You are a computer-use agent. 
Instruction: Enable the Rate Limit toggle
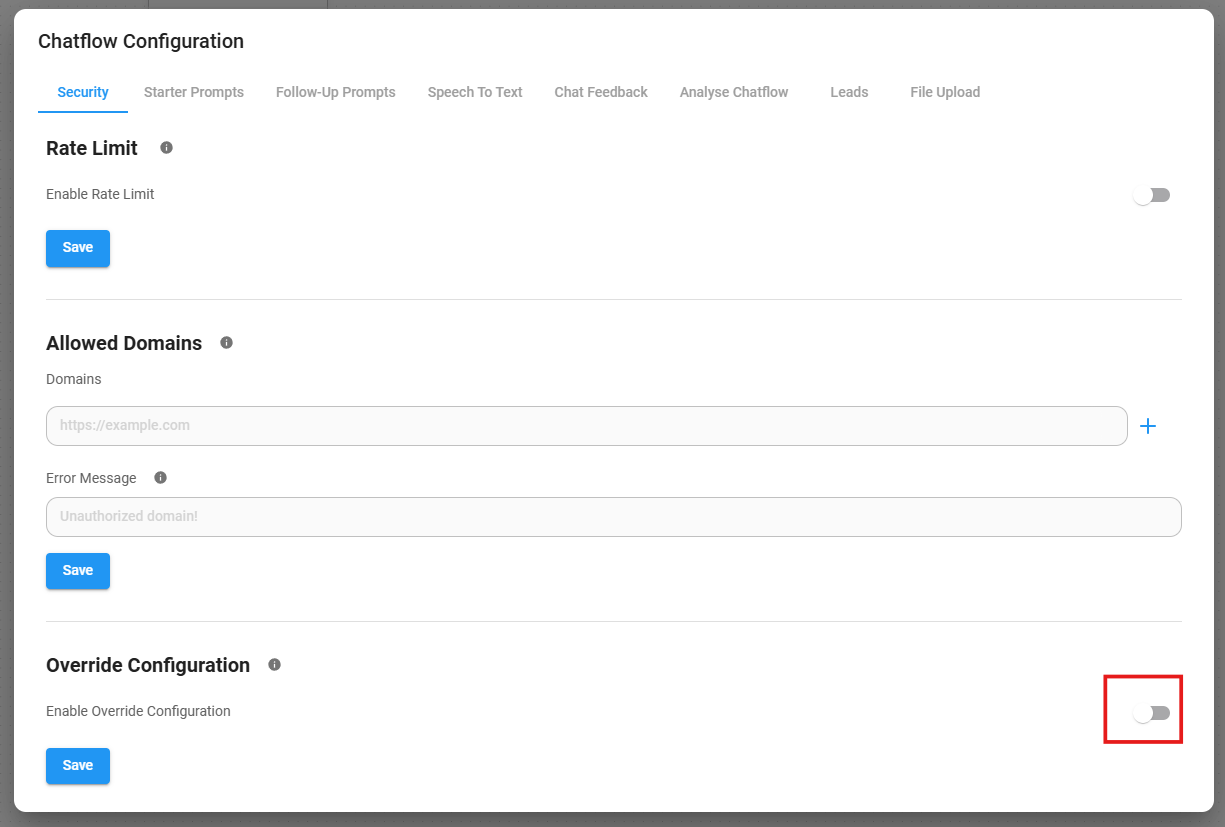point(1151,195)
